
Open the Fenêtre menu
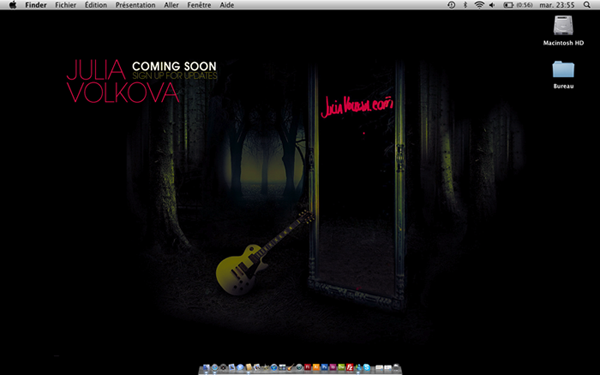point(199,5)
